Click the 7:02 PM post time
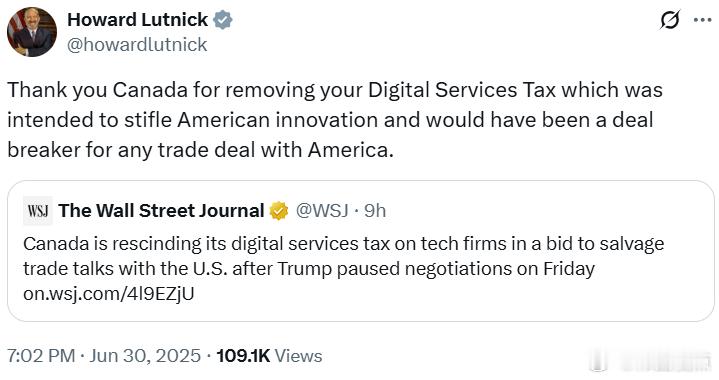The image size is (719, 380). tap(41, 356)
